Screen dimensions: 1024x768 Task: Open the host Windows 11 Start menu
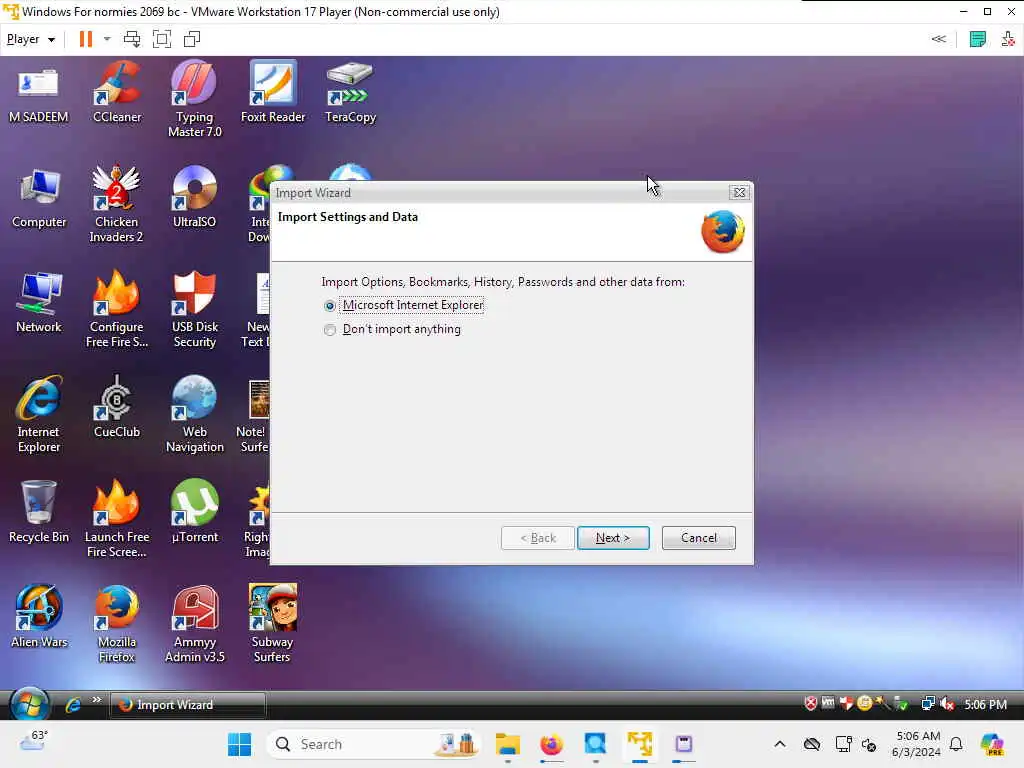pos(239,744)
